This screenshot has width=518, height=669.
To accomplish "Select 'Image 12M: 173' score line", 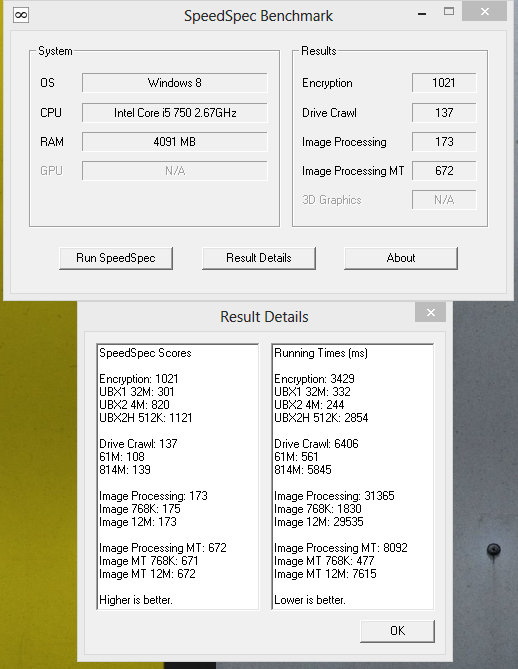I will click(x=138, y=522).
